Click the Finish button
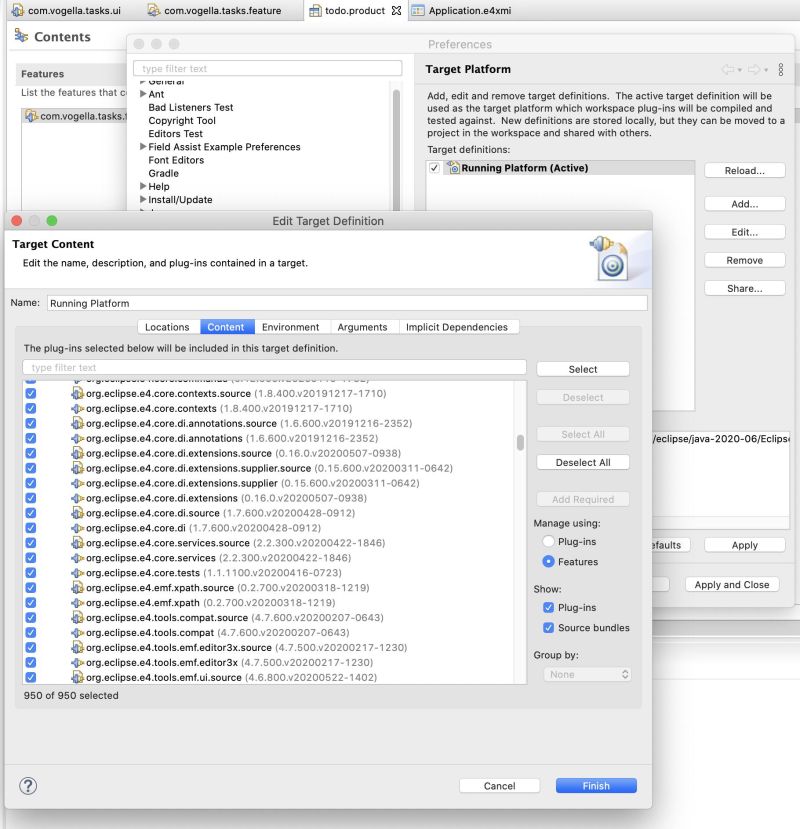This screenshot has height=829, width=800. coord(595,785)
